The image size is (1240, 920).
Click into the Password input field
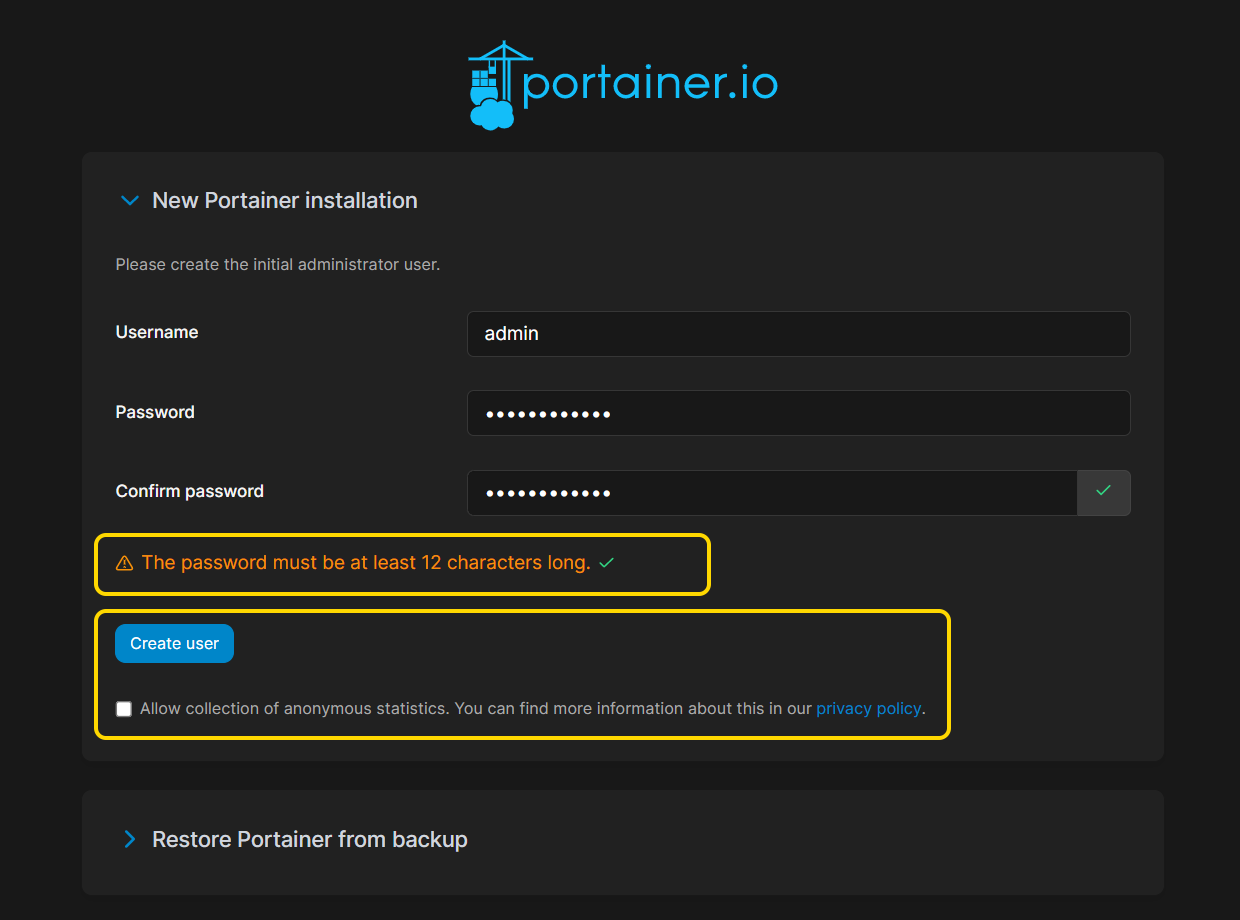pyautogui.click(x=798, y=413)
